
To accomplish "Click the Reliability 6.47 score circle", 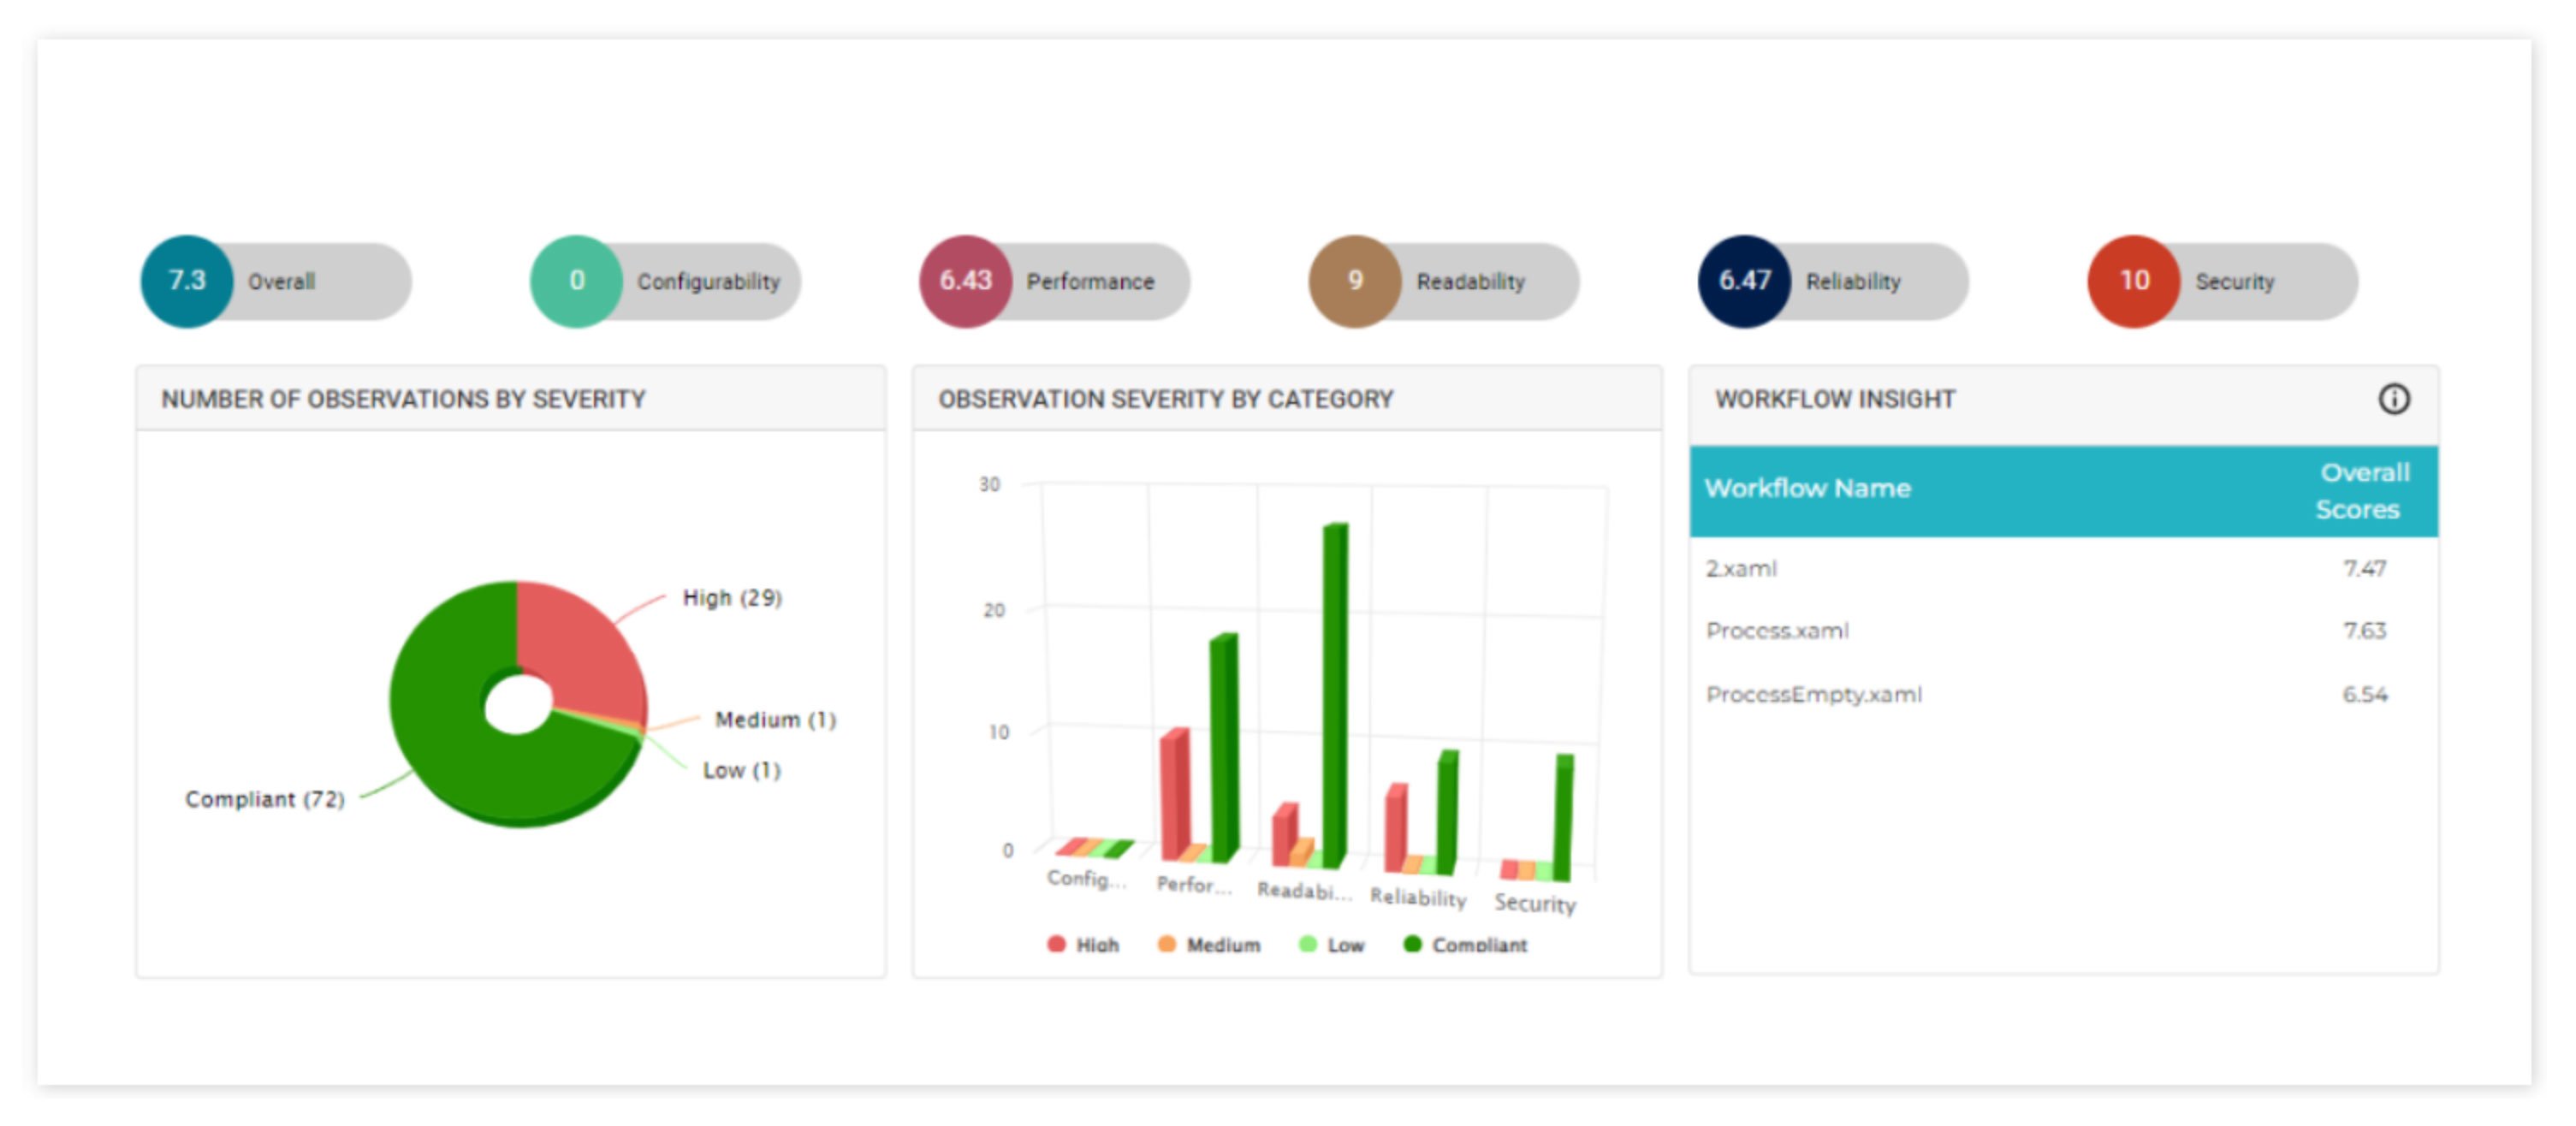I will tap(1744, 281).
